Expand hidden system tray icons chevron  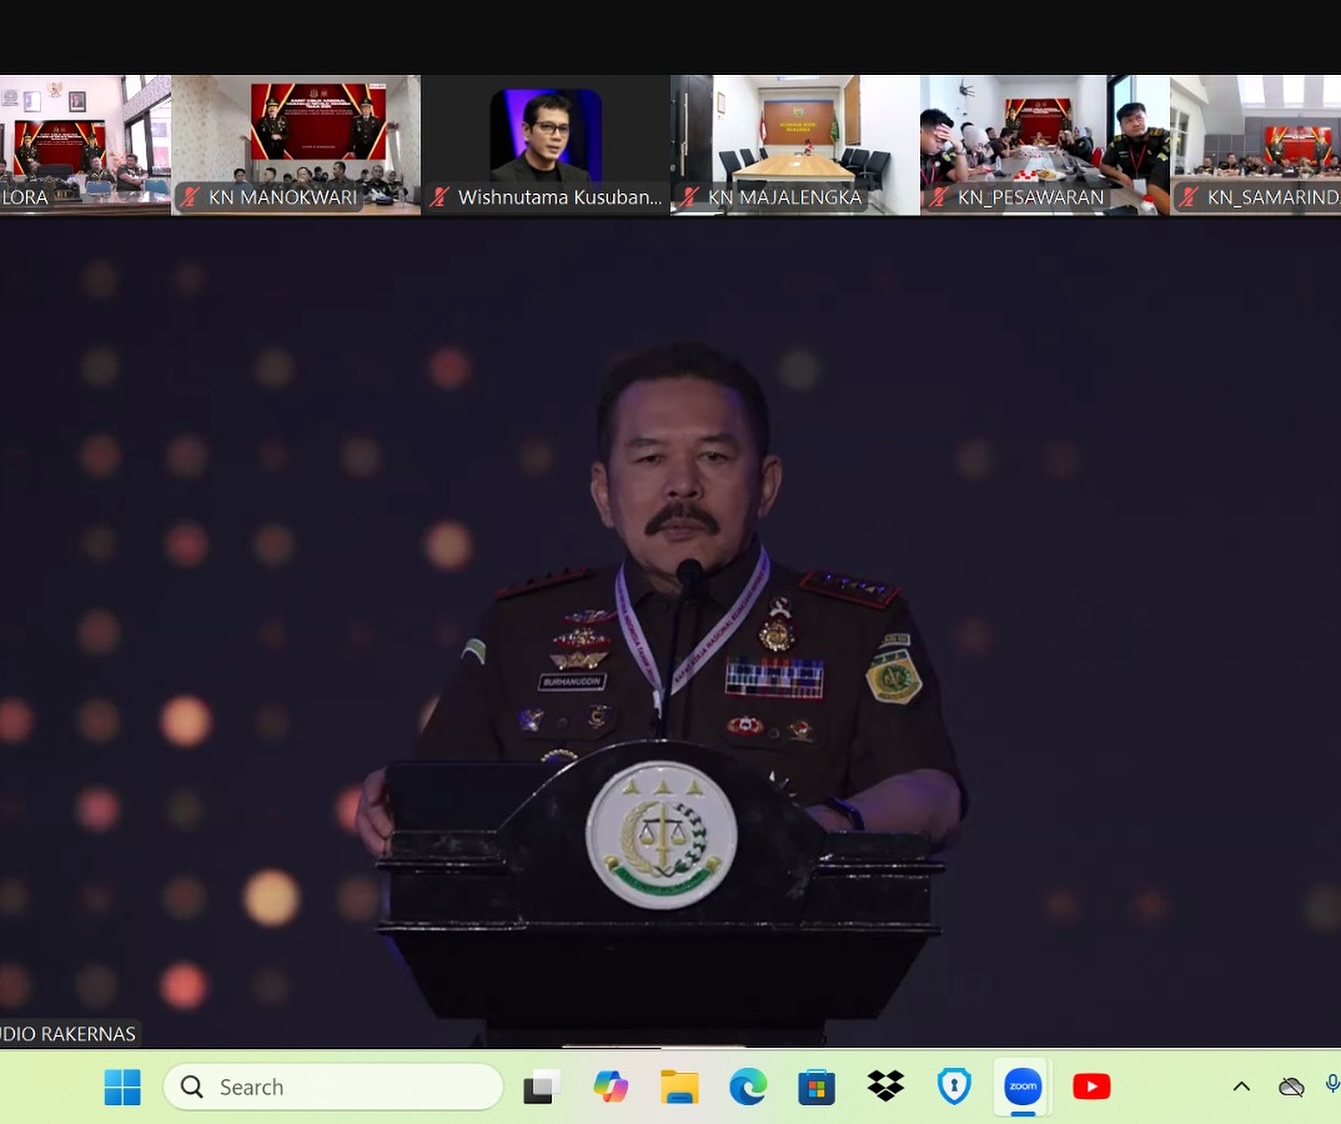(1241, 1086)
